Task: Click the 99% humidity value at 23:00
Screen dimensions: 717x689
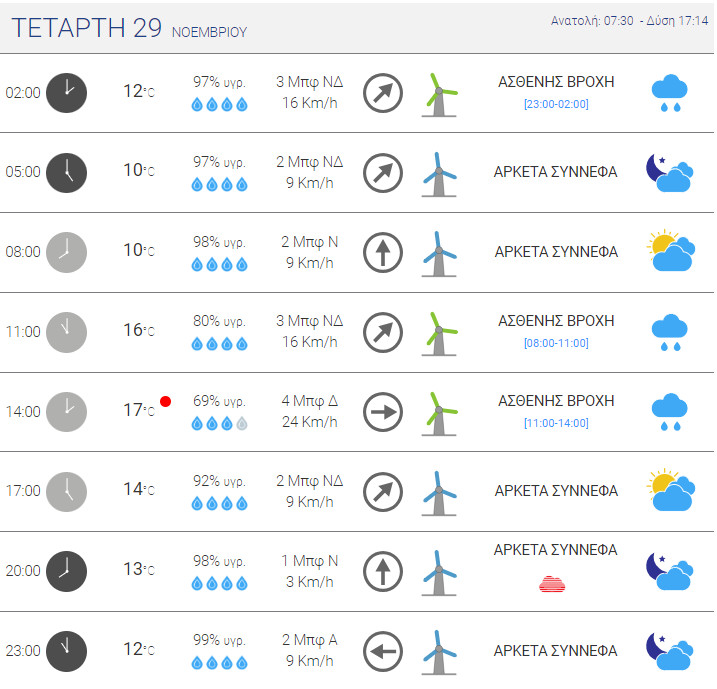Action: click(219, 640)
